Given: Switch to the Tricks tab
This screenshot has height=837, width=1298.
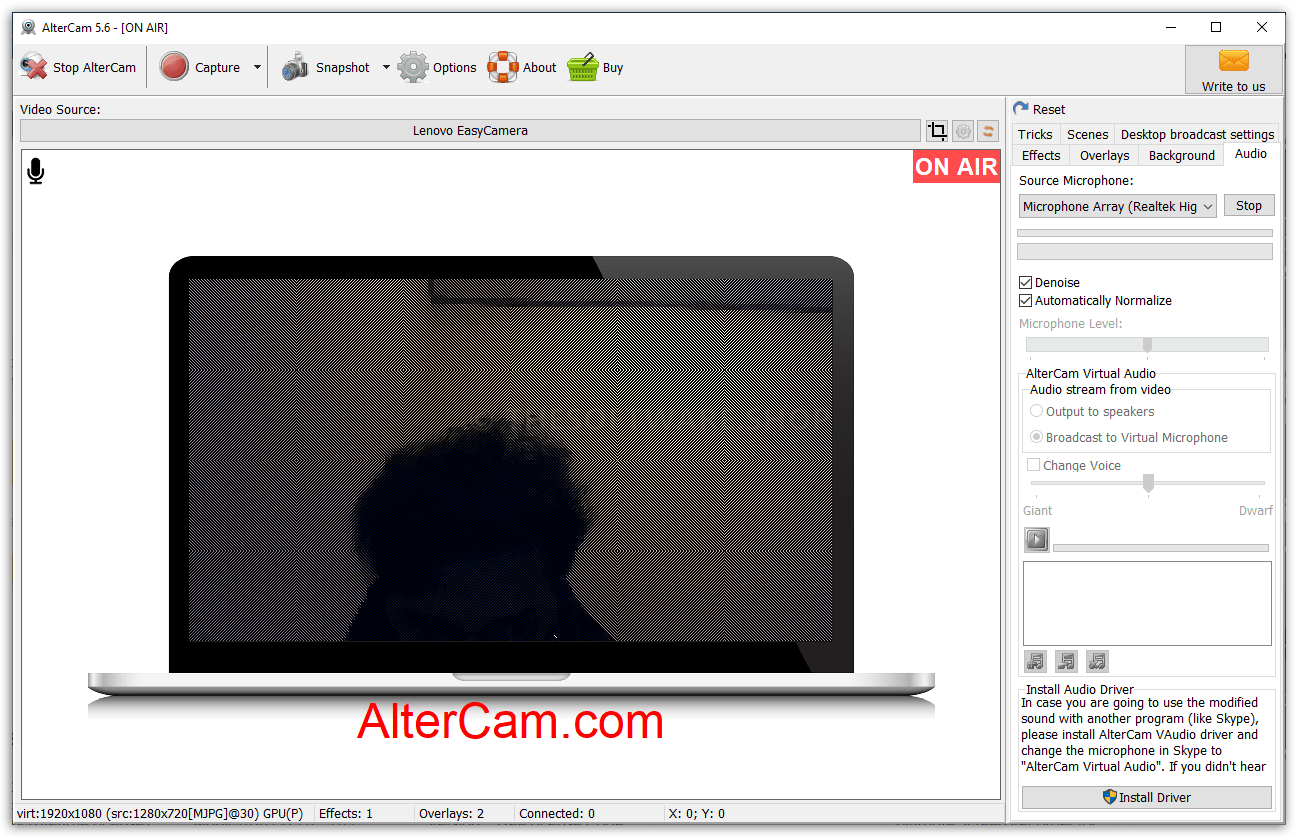Looking at the screenshot, I should [x=1035, y=134].
